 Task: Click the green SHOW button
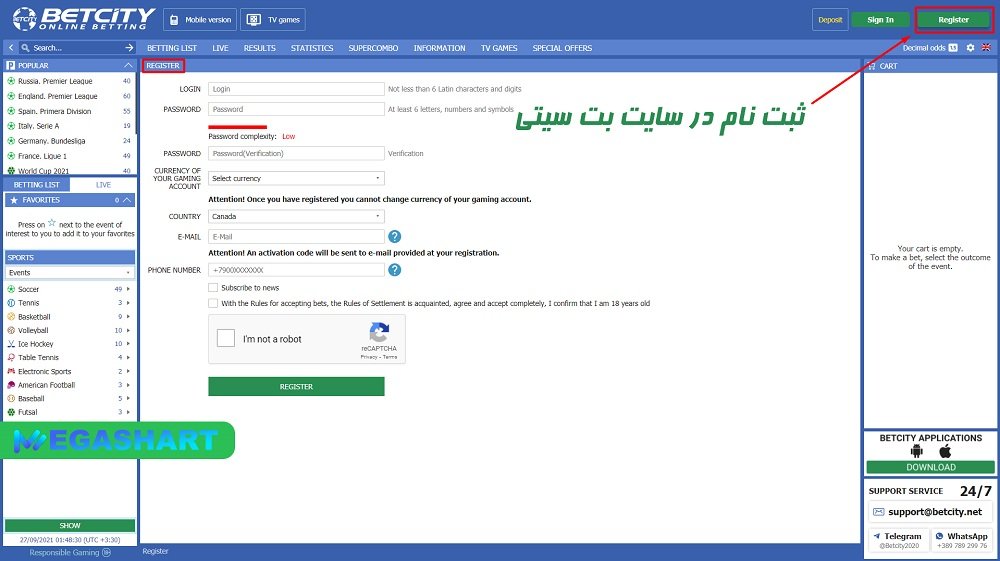pos(70,525)
